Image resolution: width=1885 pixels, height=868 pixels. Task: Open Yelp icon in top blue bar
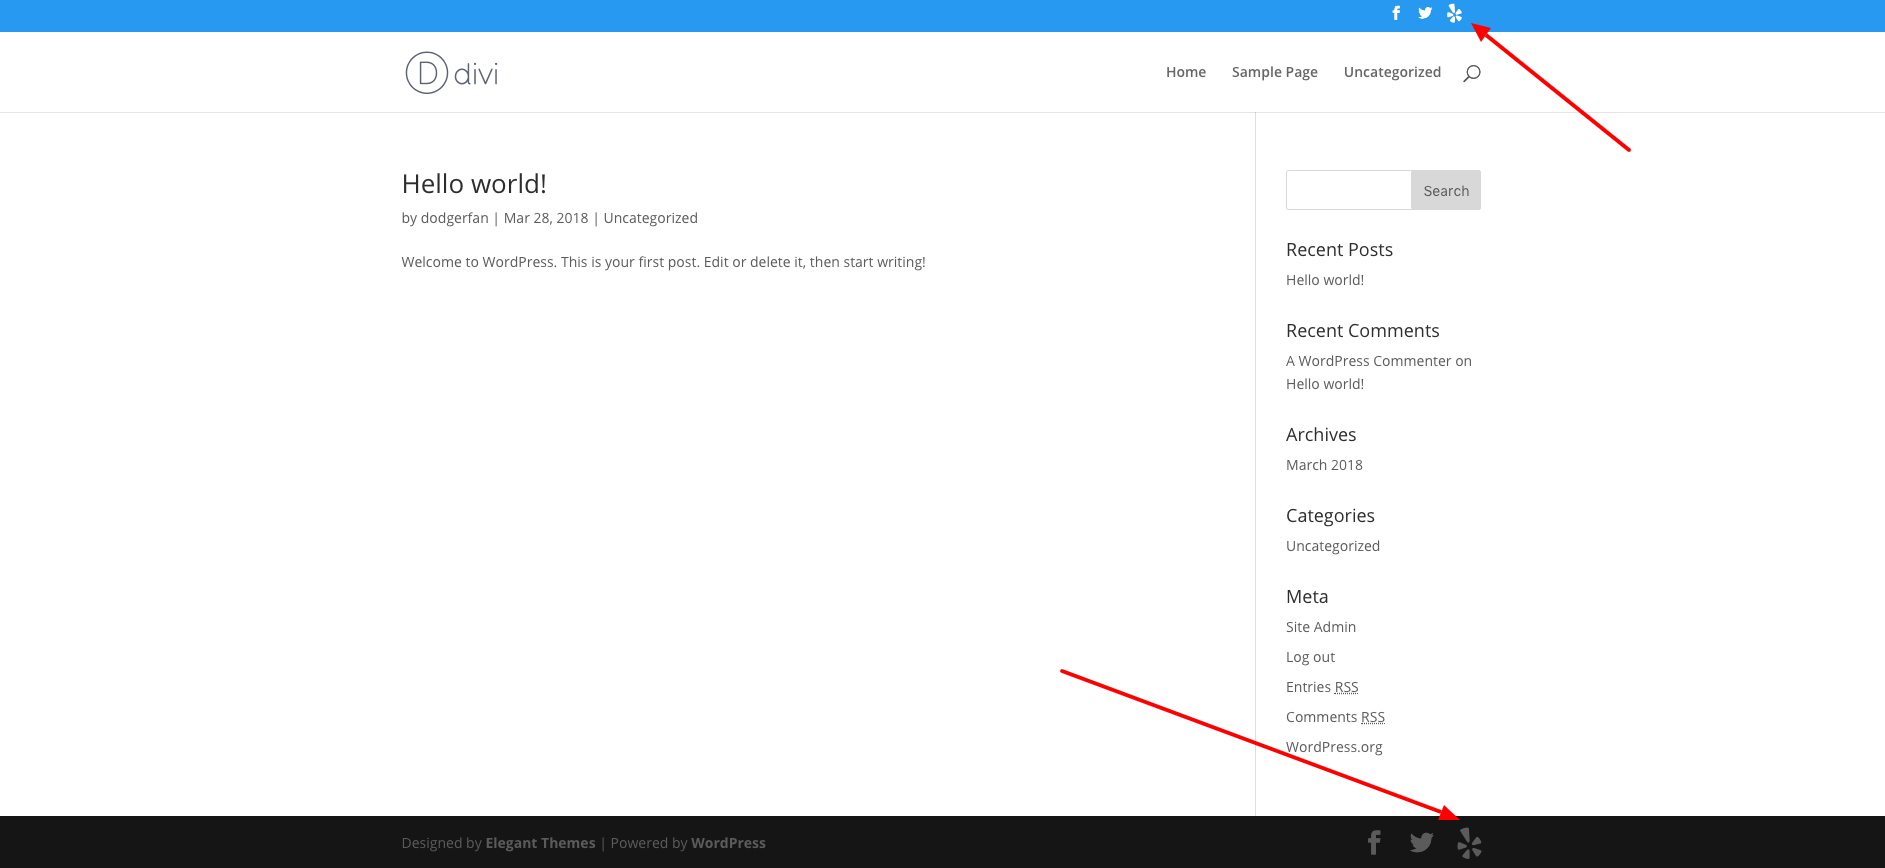coord(1454,13)
